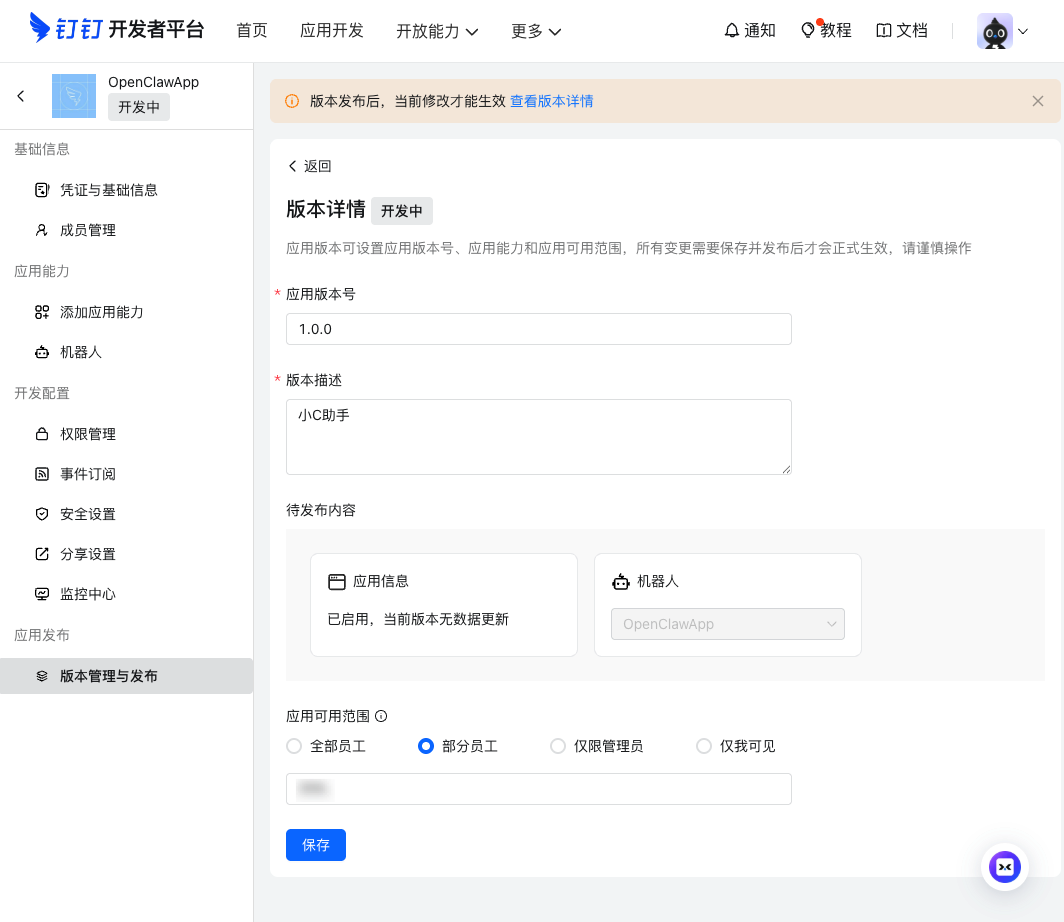Open the 文档 documentation icon
This screenshot has height=922, width=1064.
point(902,31)
